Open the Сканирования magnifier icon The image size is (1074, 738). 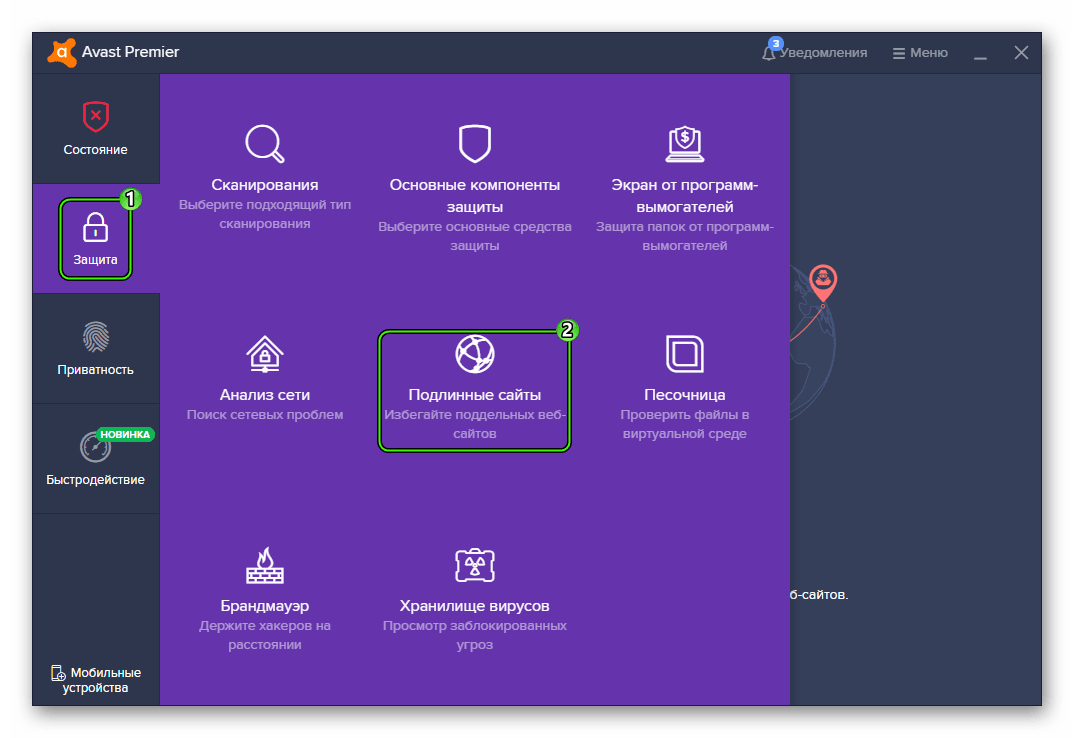click(x=265, y=143)
